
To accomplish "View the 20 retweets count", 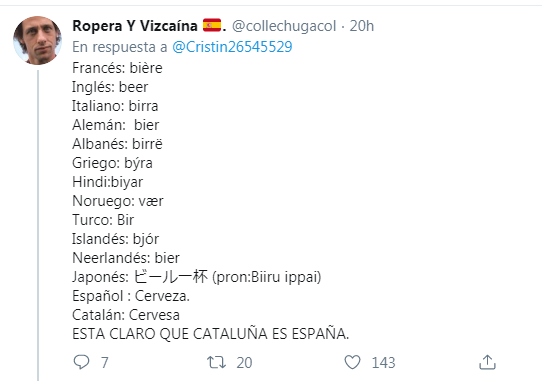I will tap(244, 363).
